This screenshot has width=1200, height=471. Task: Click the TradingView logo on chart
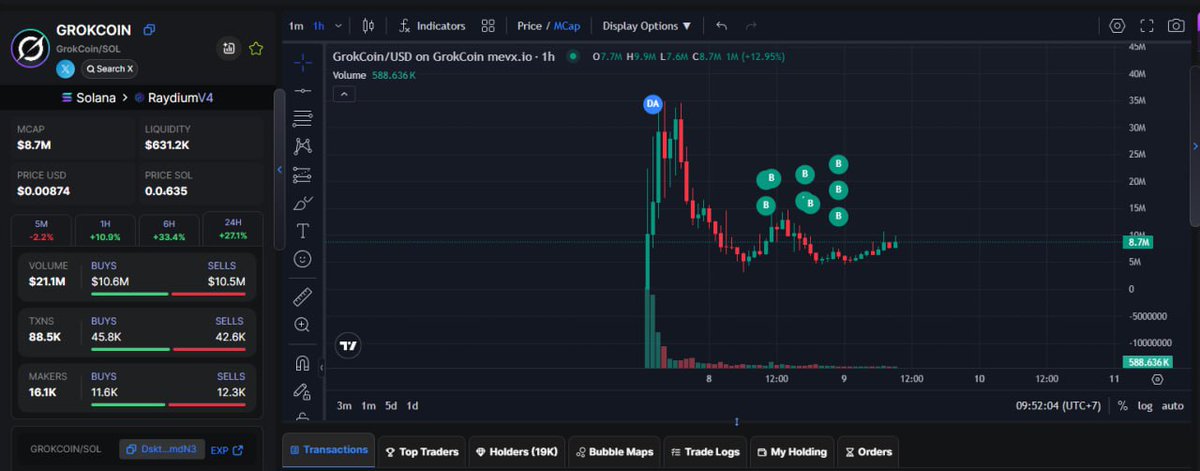348,346
